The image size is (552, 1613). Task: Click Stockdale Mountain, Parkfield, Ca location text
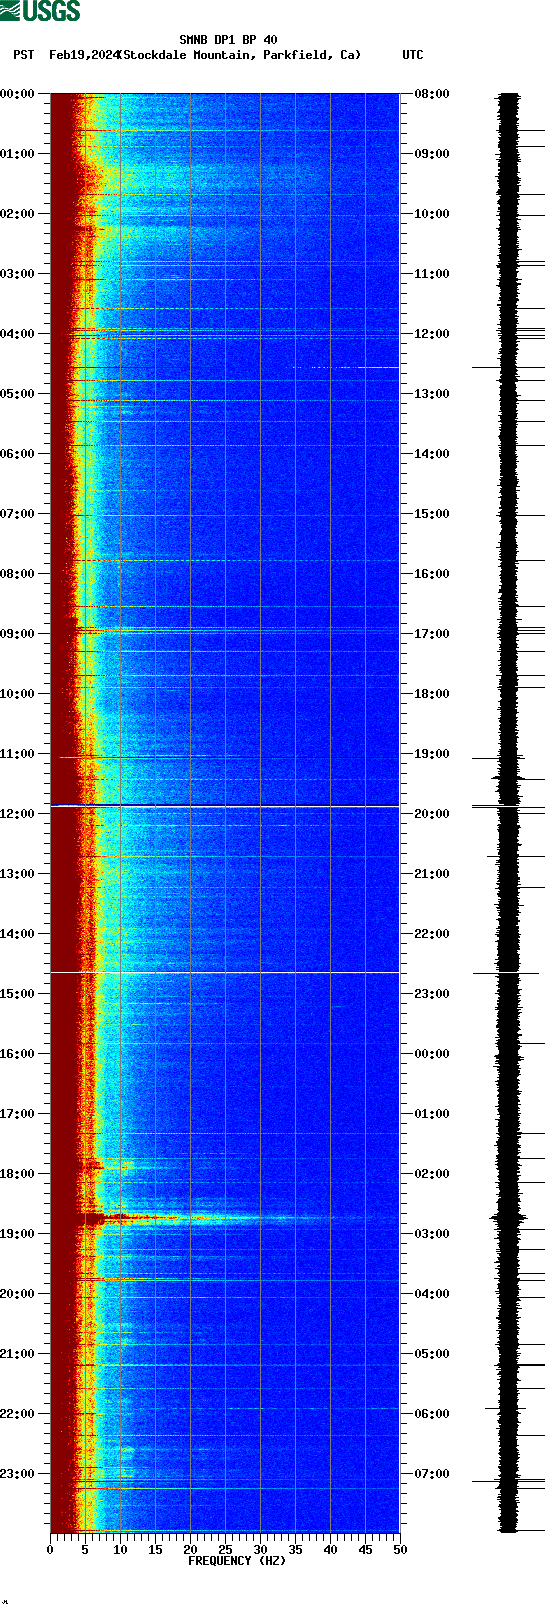[x=241, y=55]
